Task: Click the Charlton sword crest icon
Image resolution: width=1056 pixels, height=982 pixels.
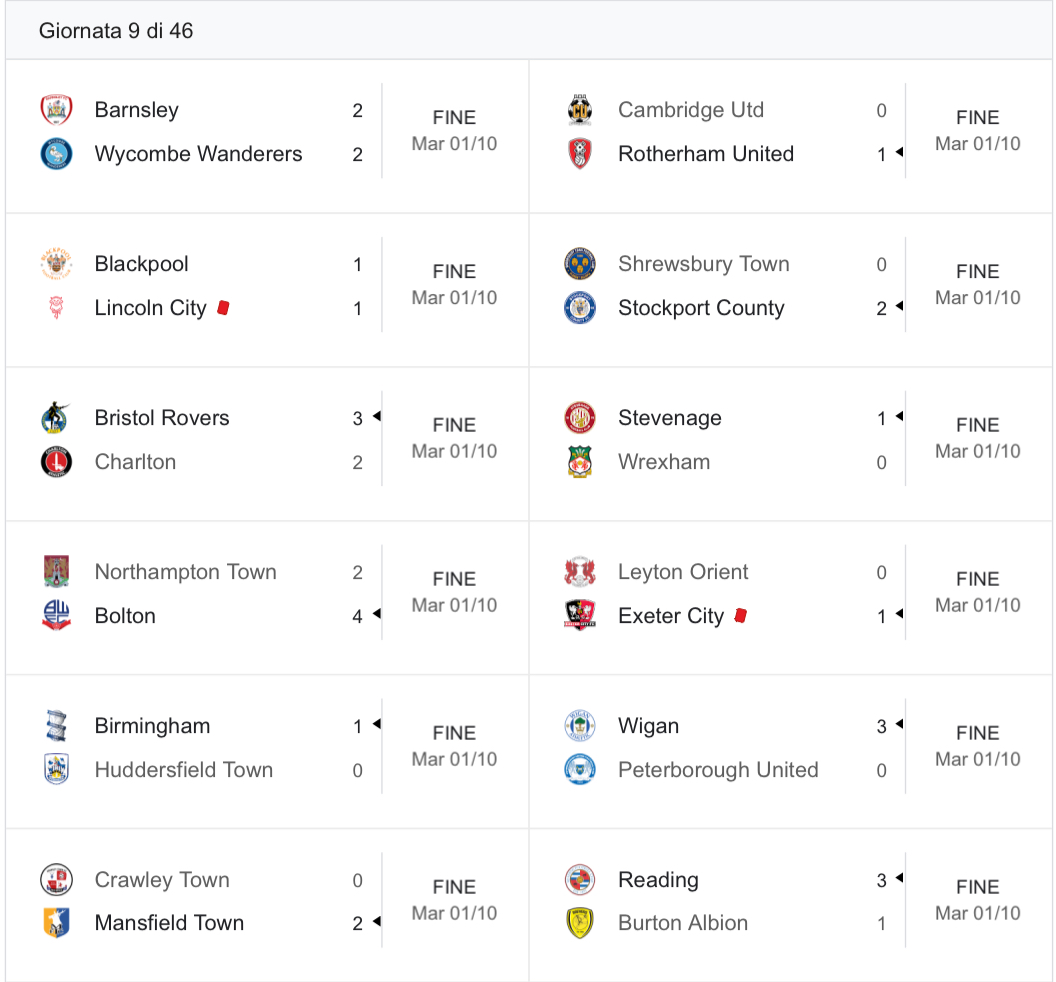Action: tap(57, 461)
